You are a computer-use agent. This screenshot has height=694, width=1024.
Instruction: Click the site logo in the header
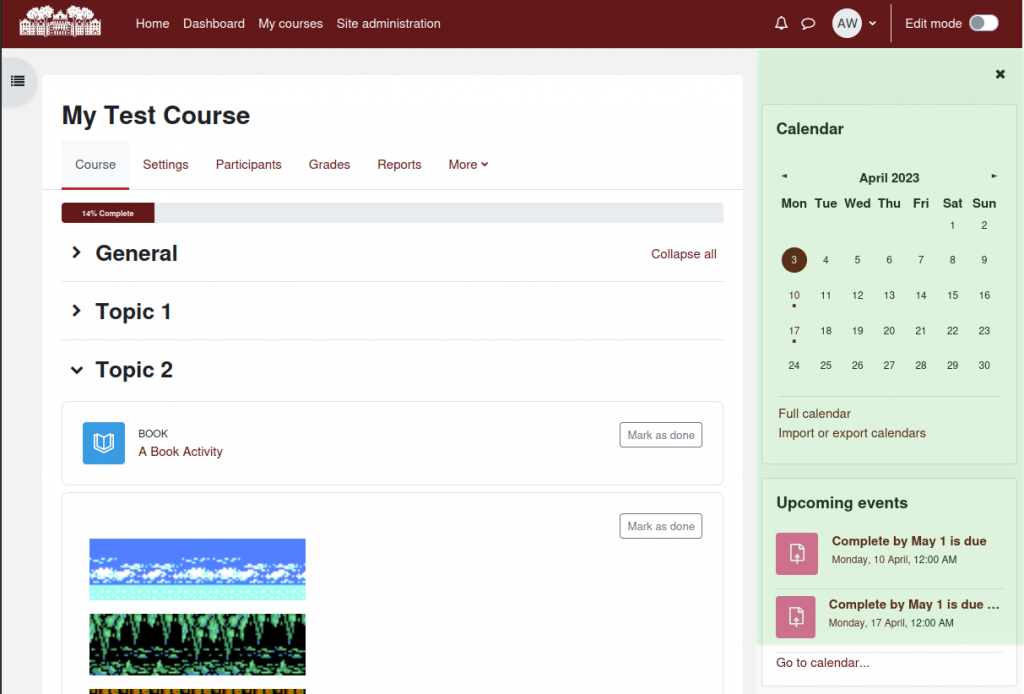[60, 22]
